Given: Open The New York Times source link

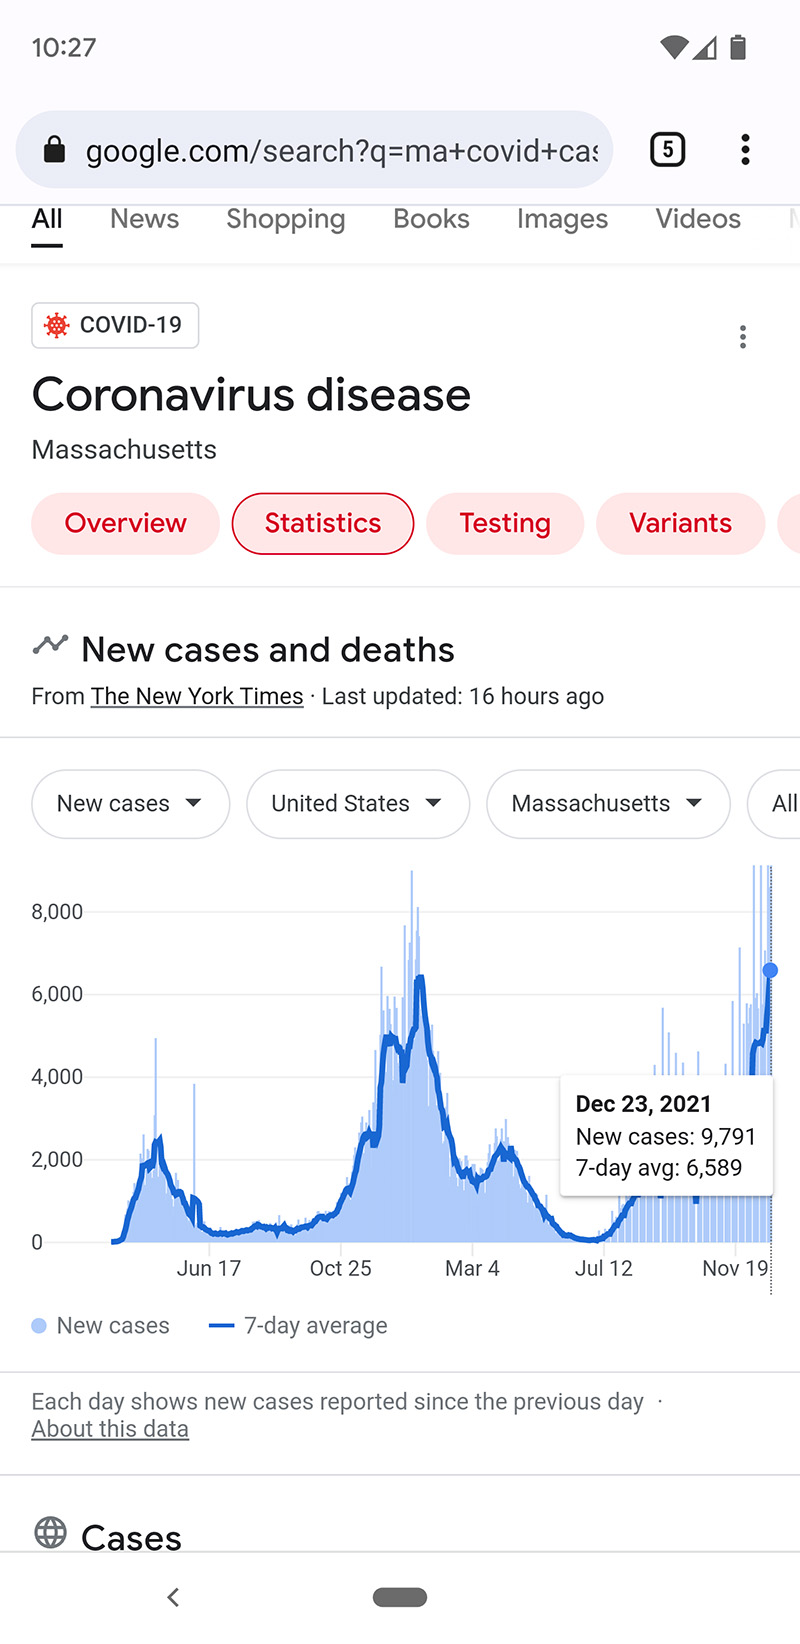Looking at the screenshot, I should point(197,696).
